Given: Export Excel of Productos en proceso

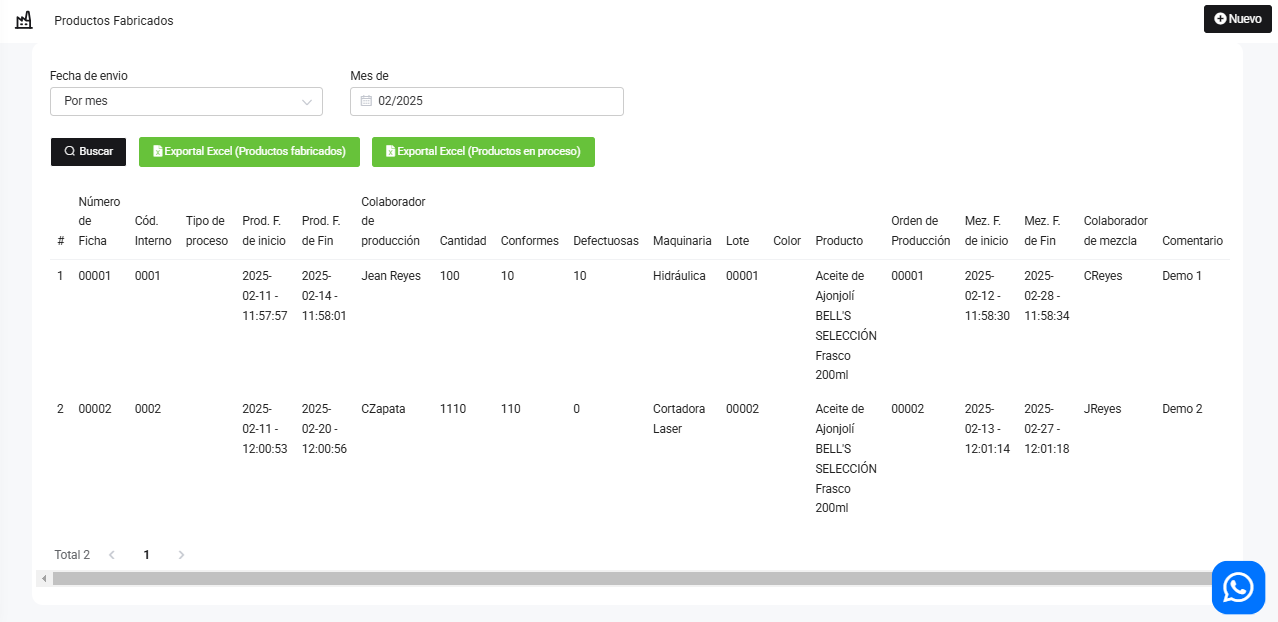Looking at the screenshot, I should click(483, 152).
